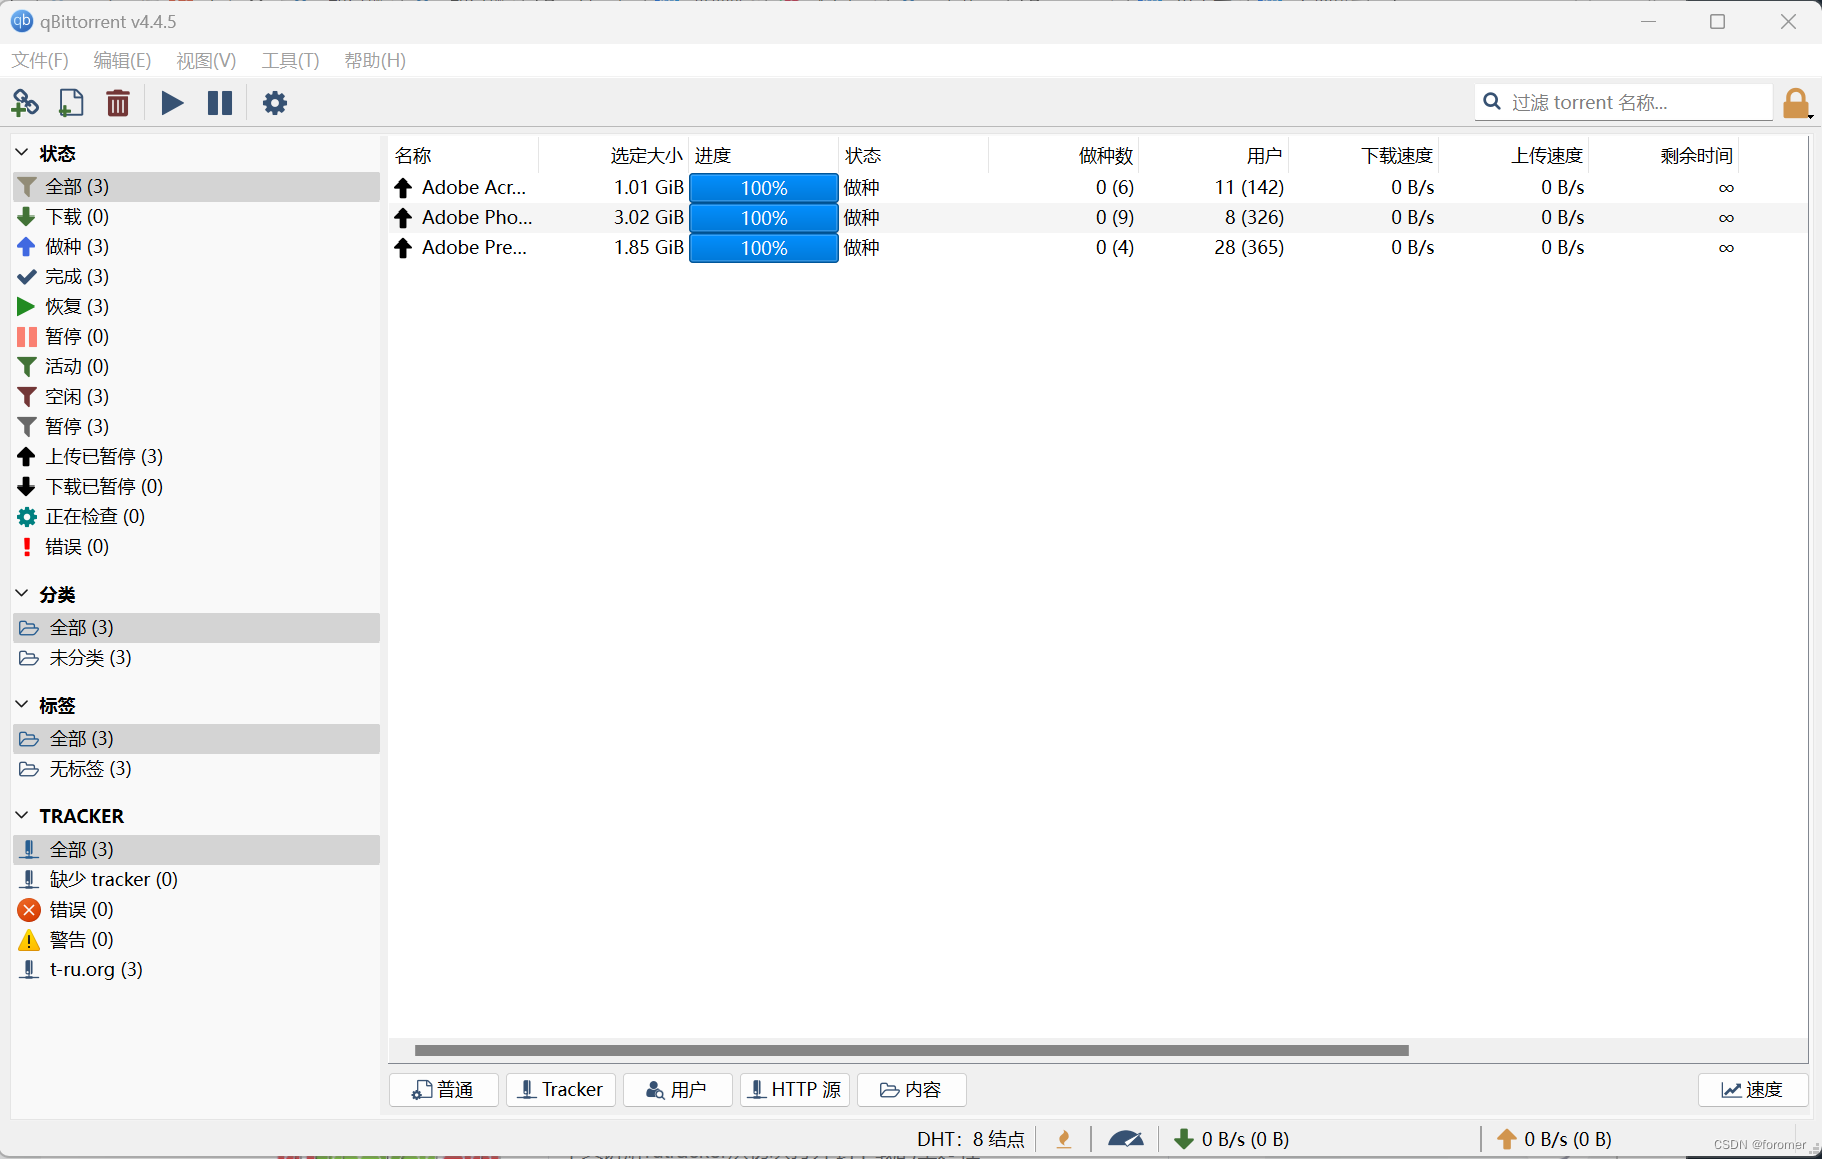This screenshot has height=1159, width=1822.
Task: Open the 编辑(E) menu
Action: (x=122, y=61)
